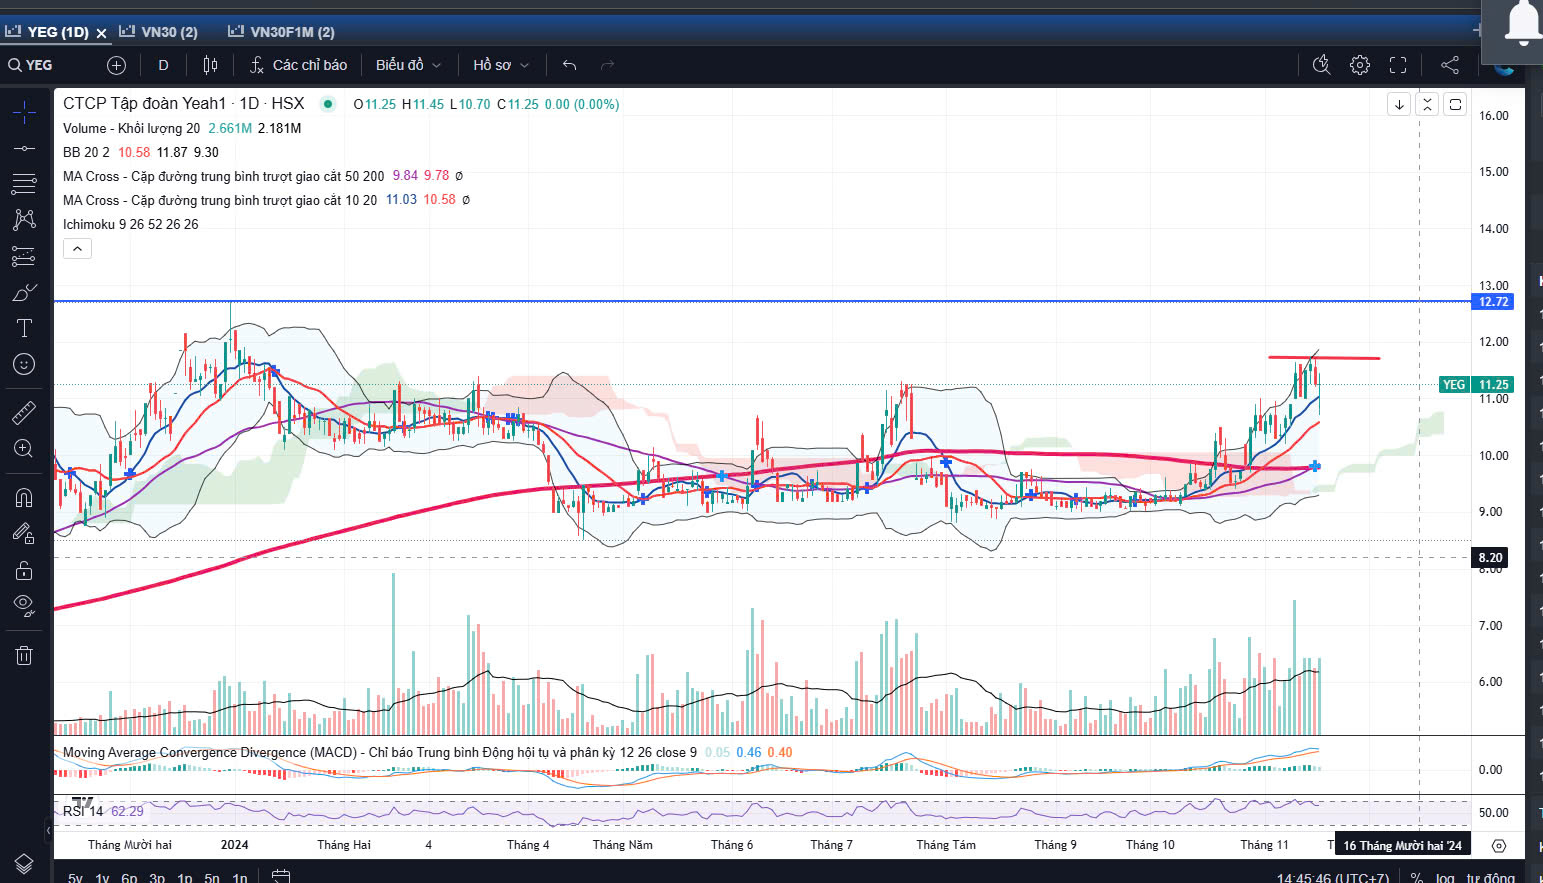This screenshot has height=883, width=1543.
Task: Move the pane down arrow button
Action: (1399, 104)
